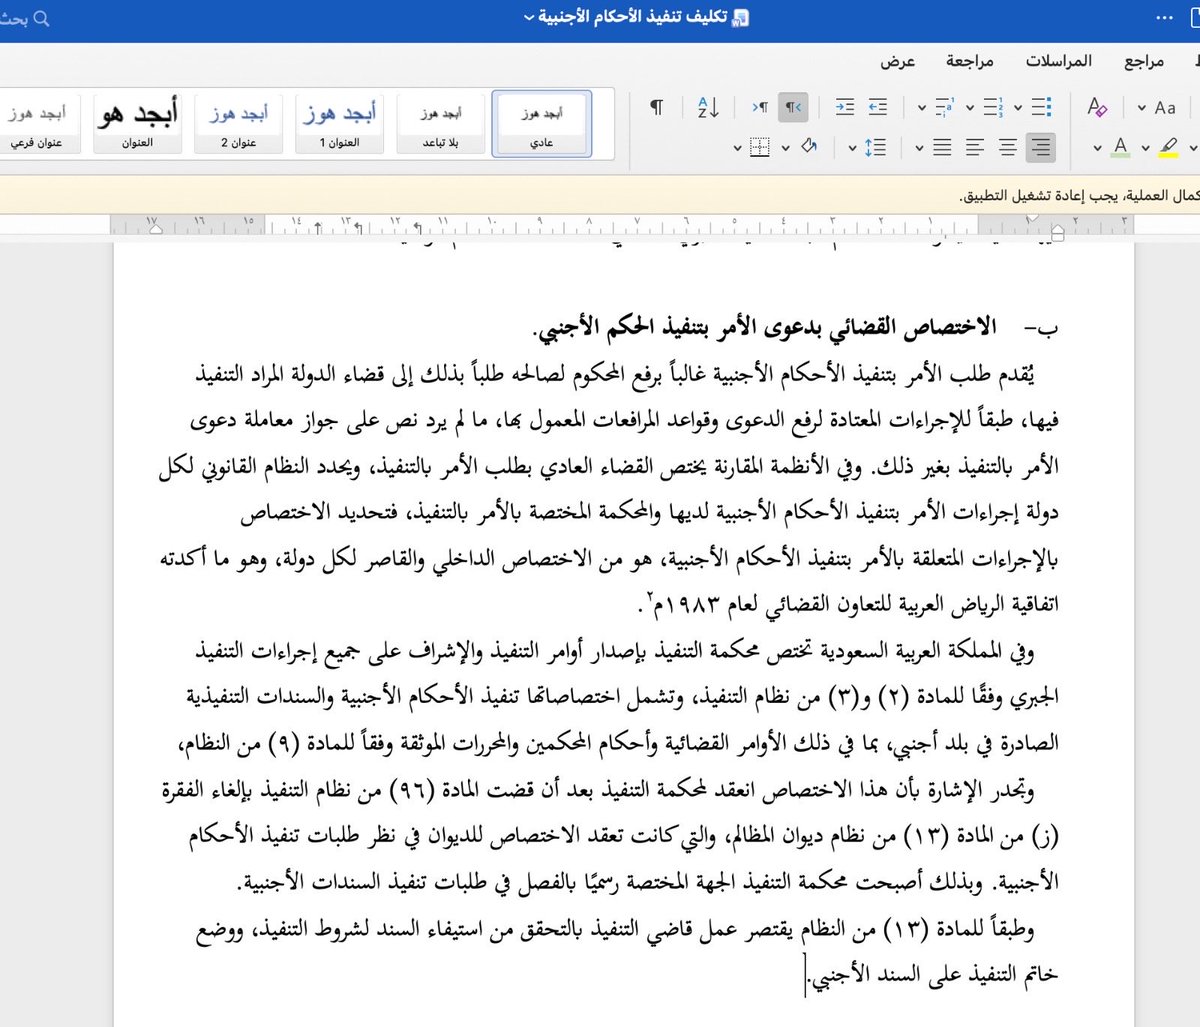Apply numbered list formatting
Image resolution: width=1200 pixels, height=1027 pixels.
click(x=993, y=107)
